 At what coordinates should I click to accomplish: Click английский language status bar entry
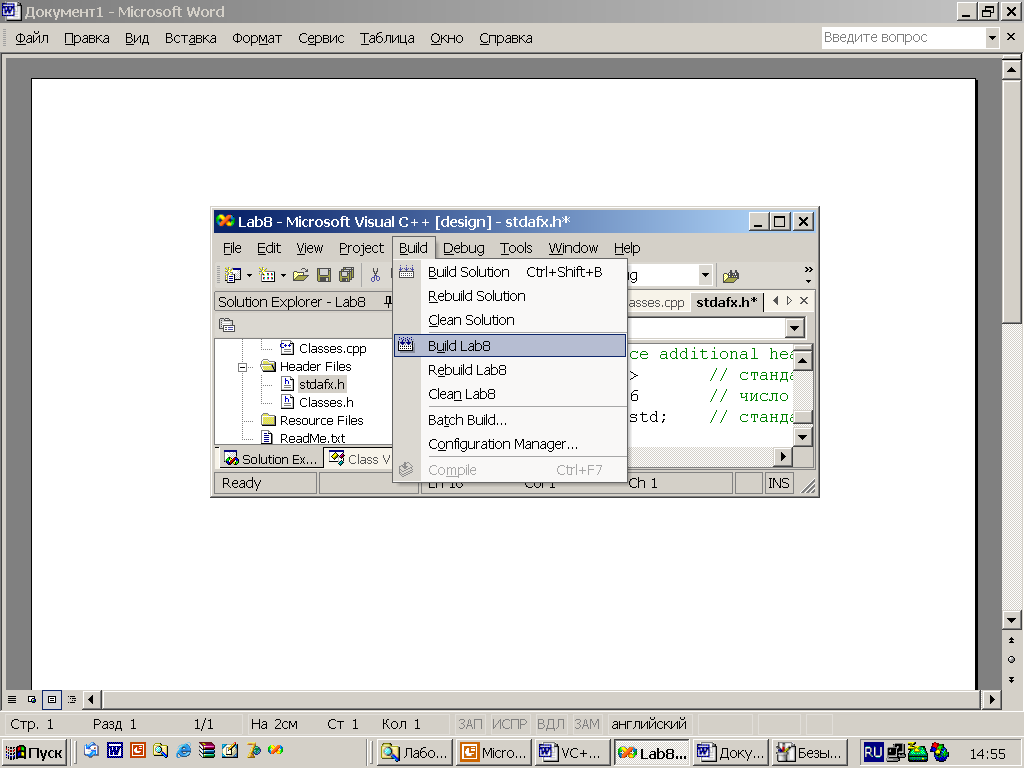[x=648, y=724]
